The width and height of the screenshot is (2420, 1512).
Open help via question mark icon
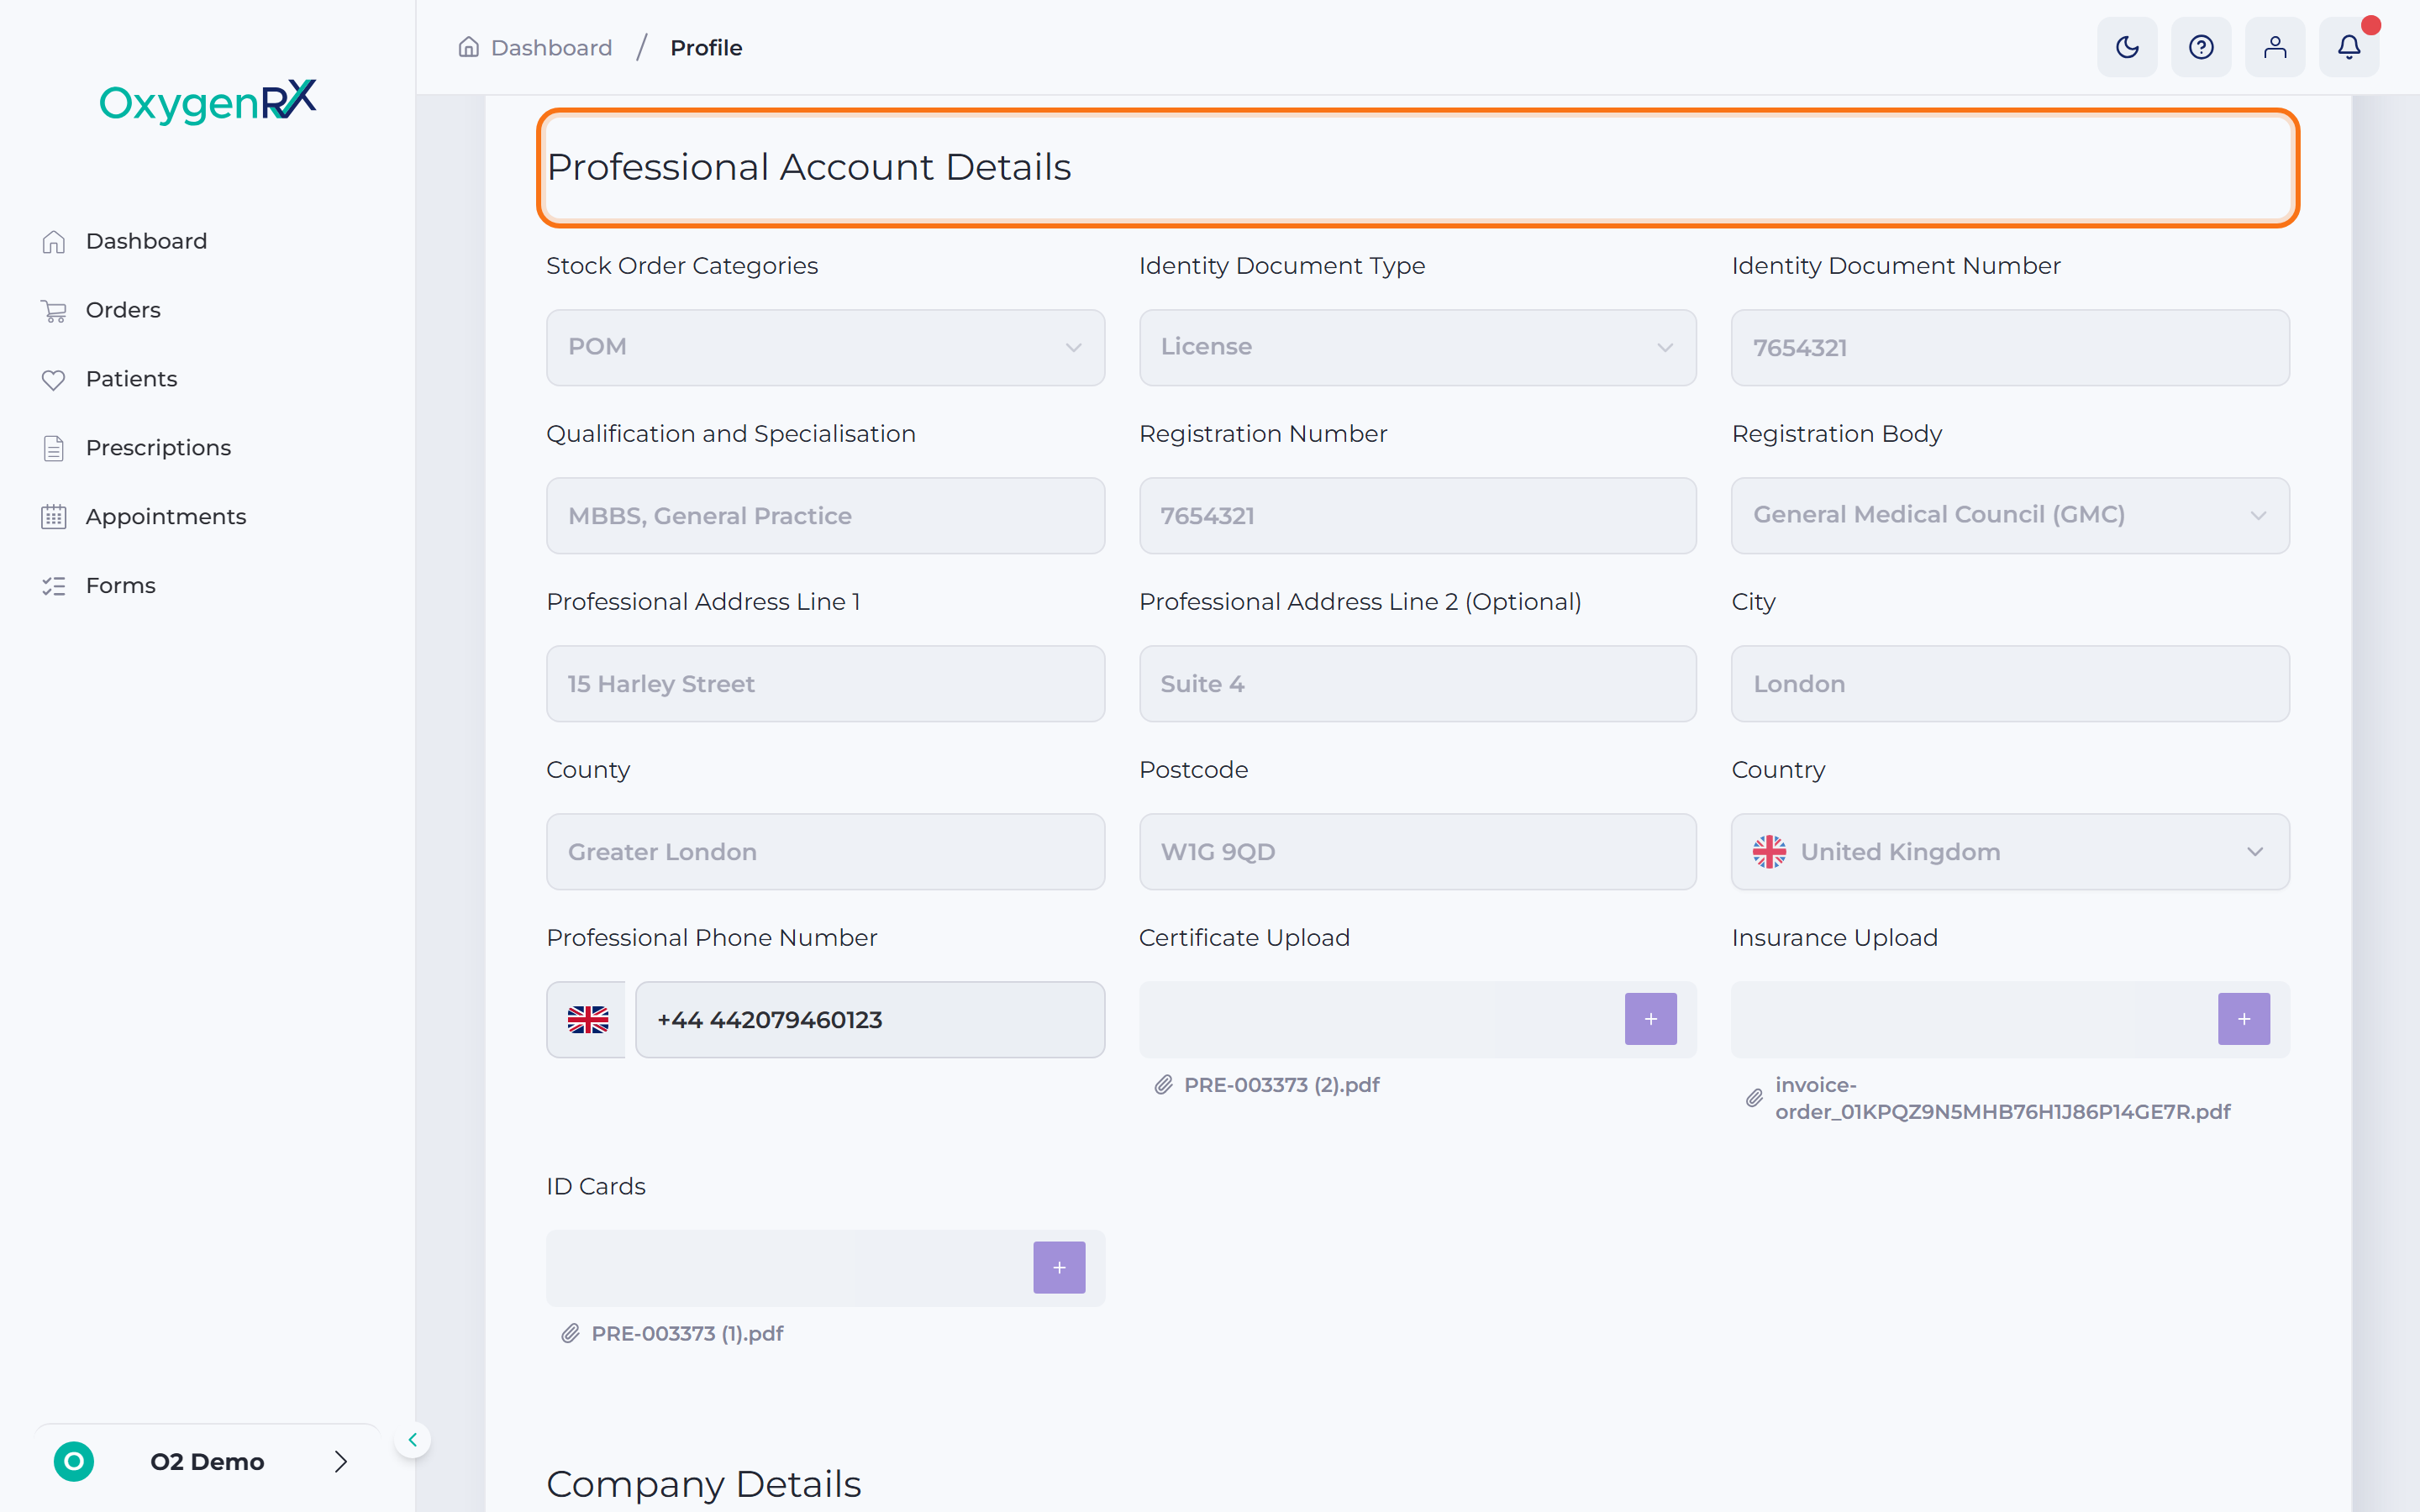(2201, 47)
